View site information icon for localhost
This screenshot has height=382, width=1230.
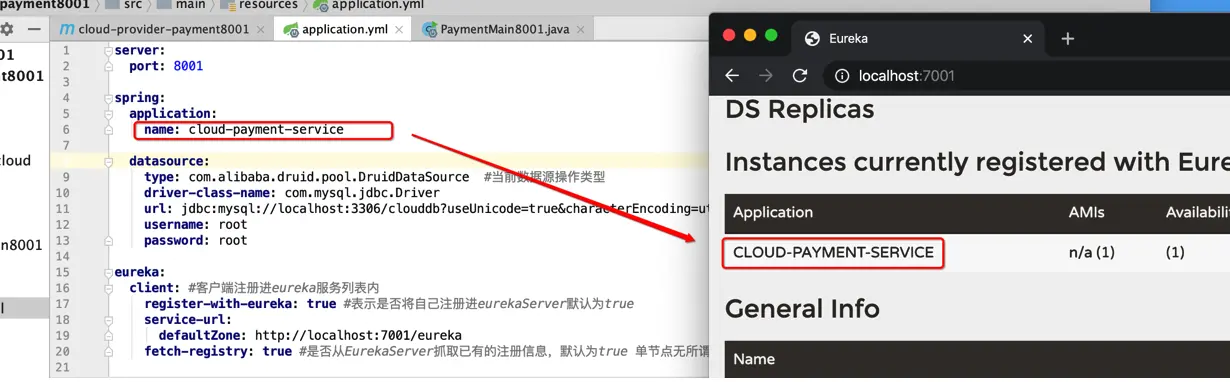(x=842, y=76)
